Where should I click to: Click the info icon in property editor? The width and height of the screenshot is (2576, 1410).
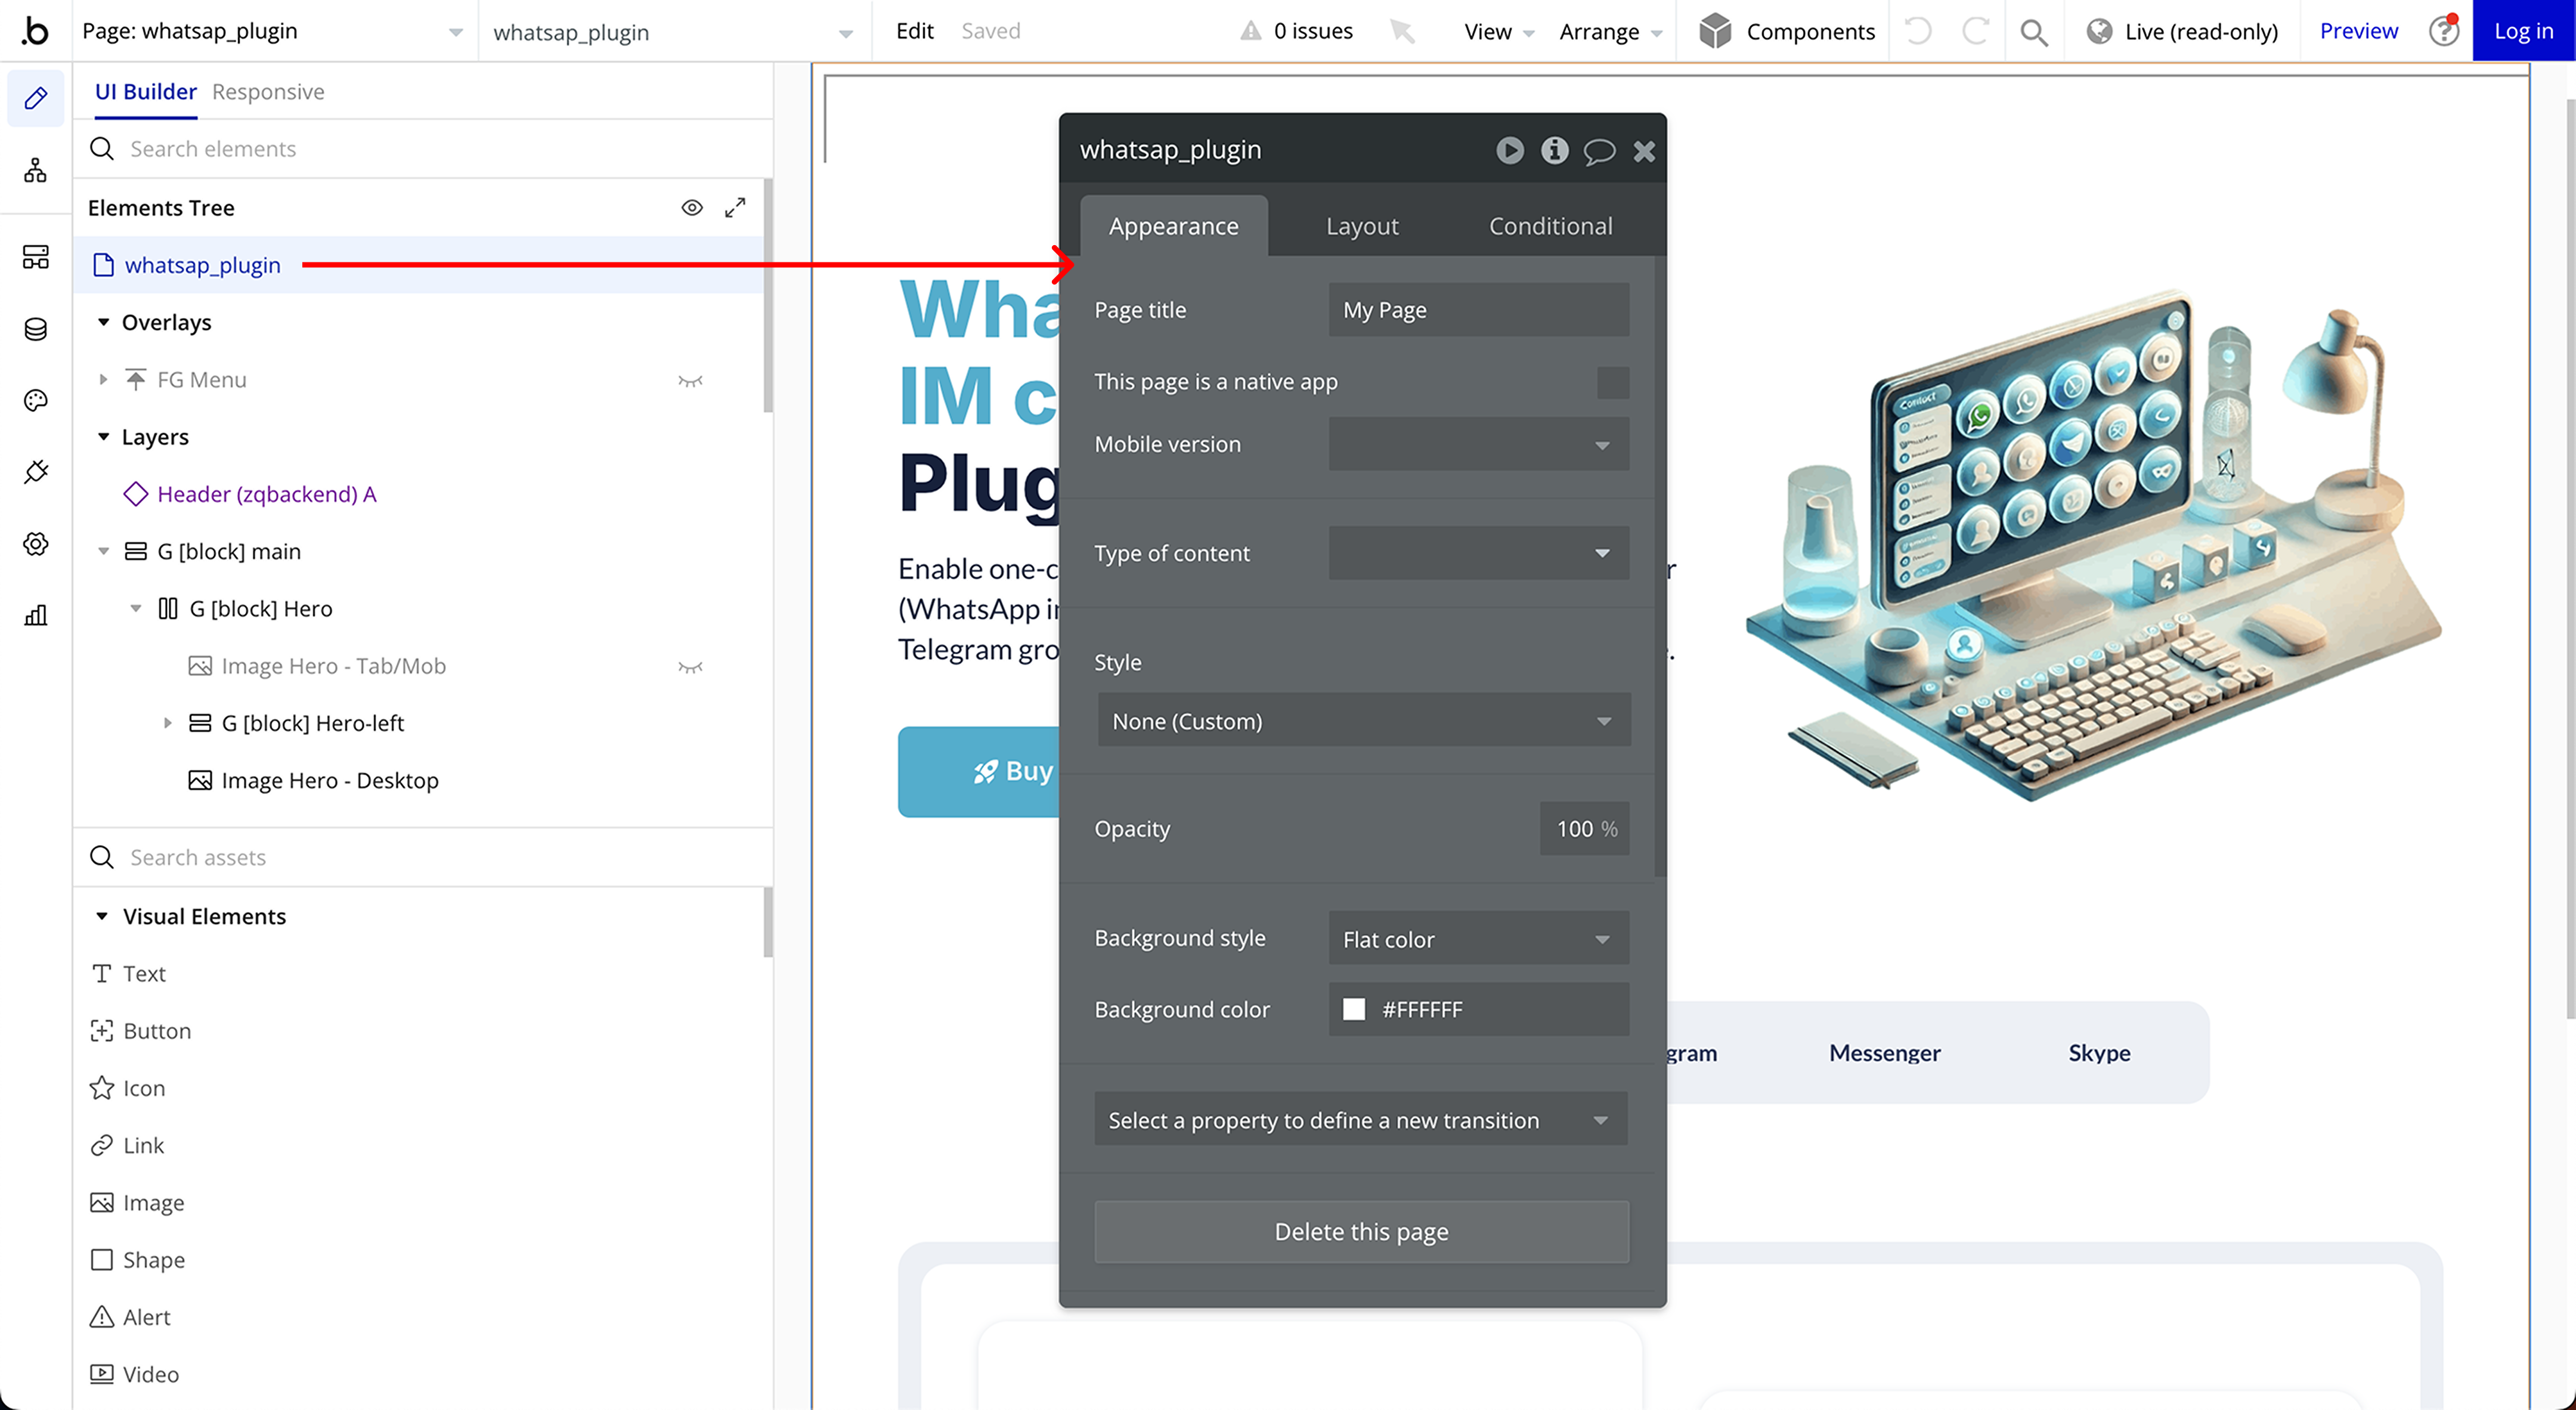pos(1554,151)
